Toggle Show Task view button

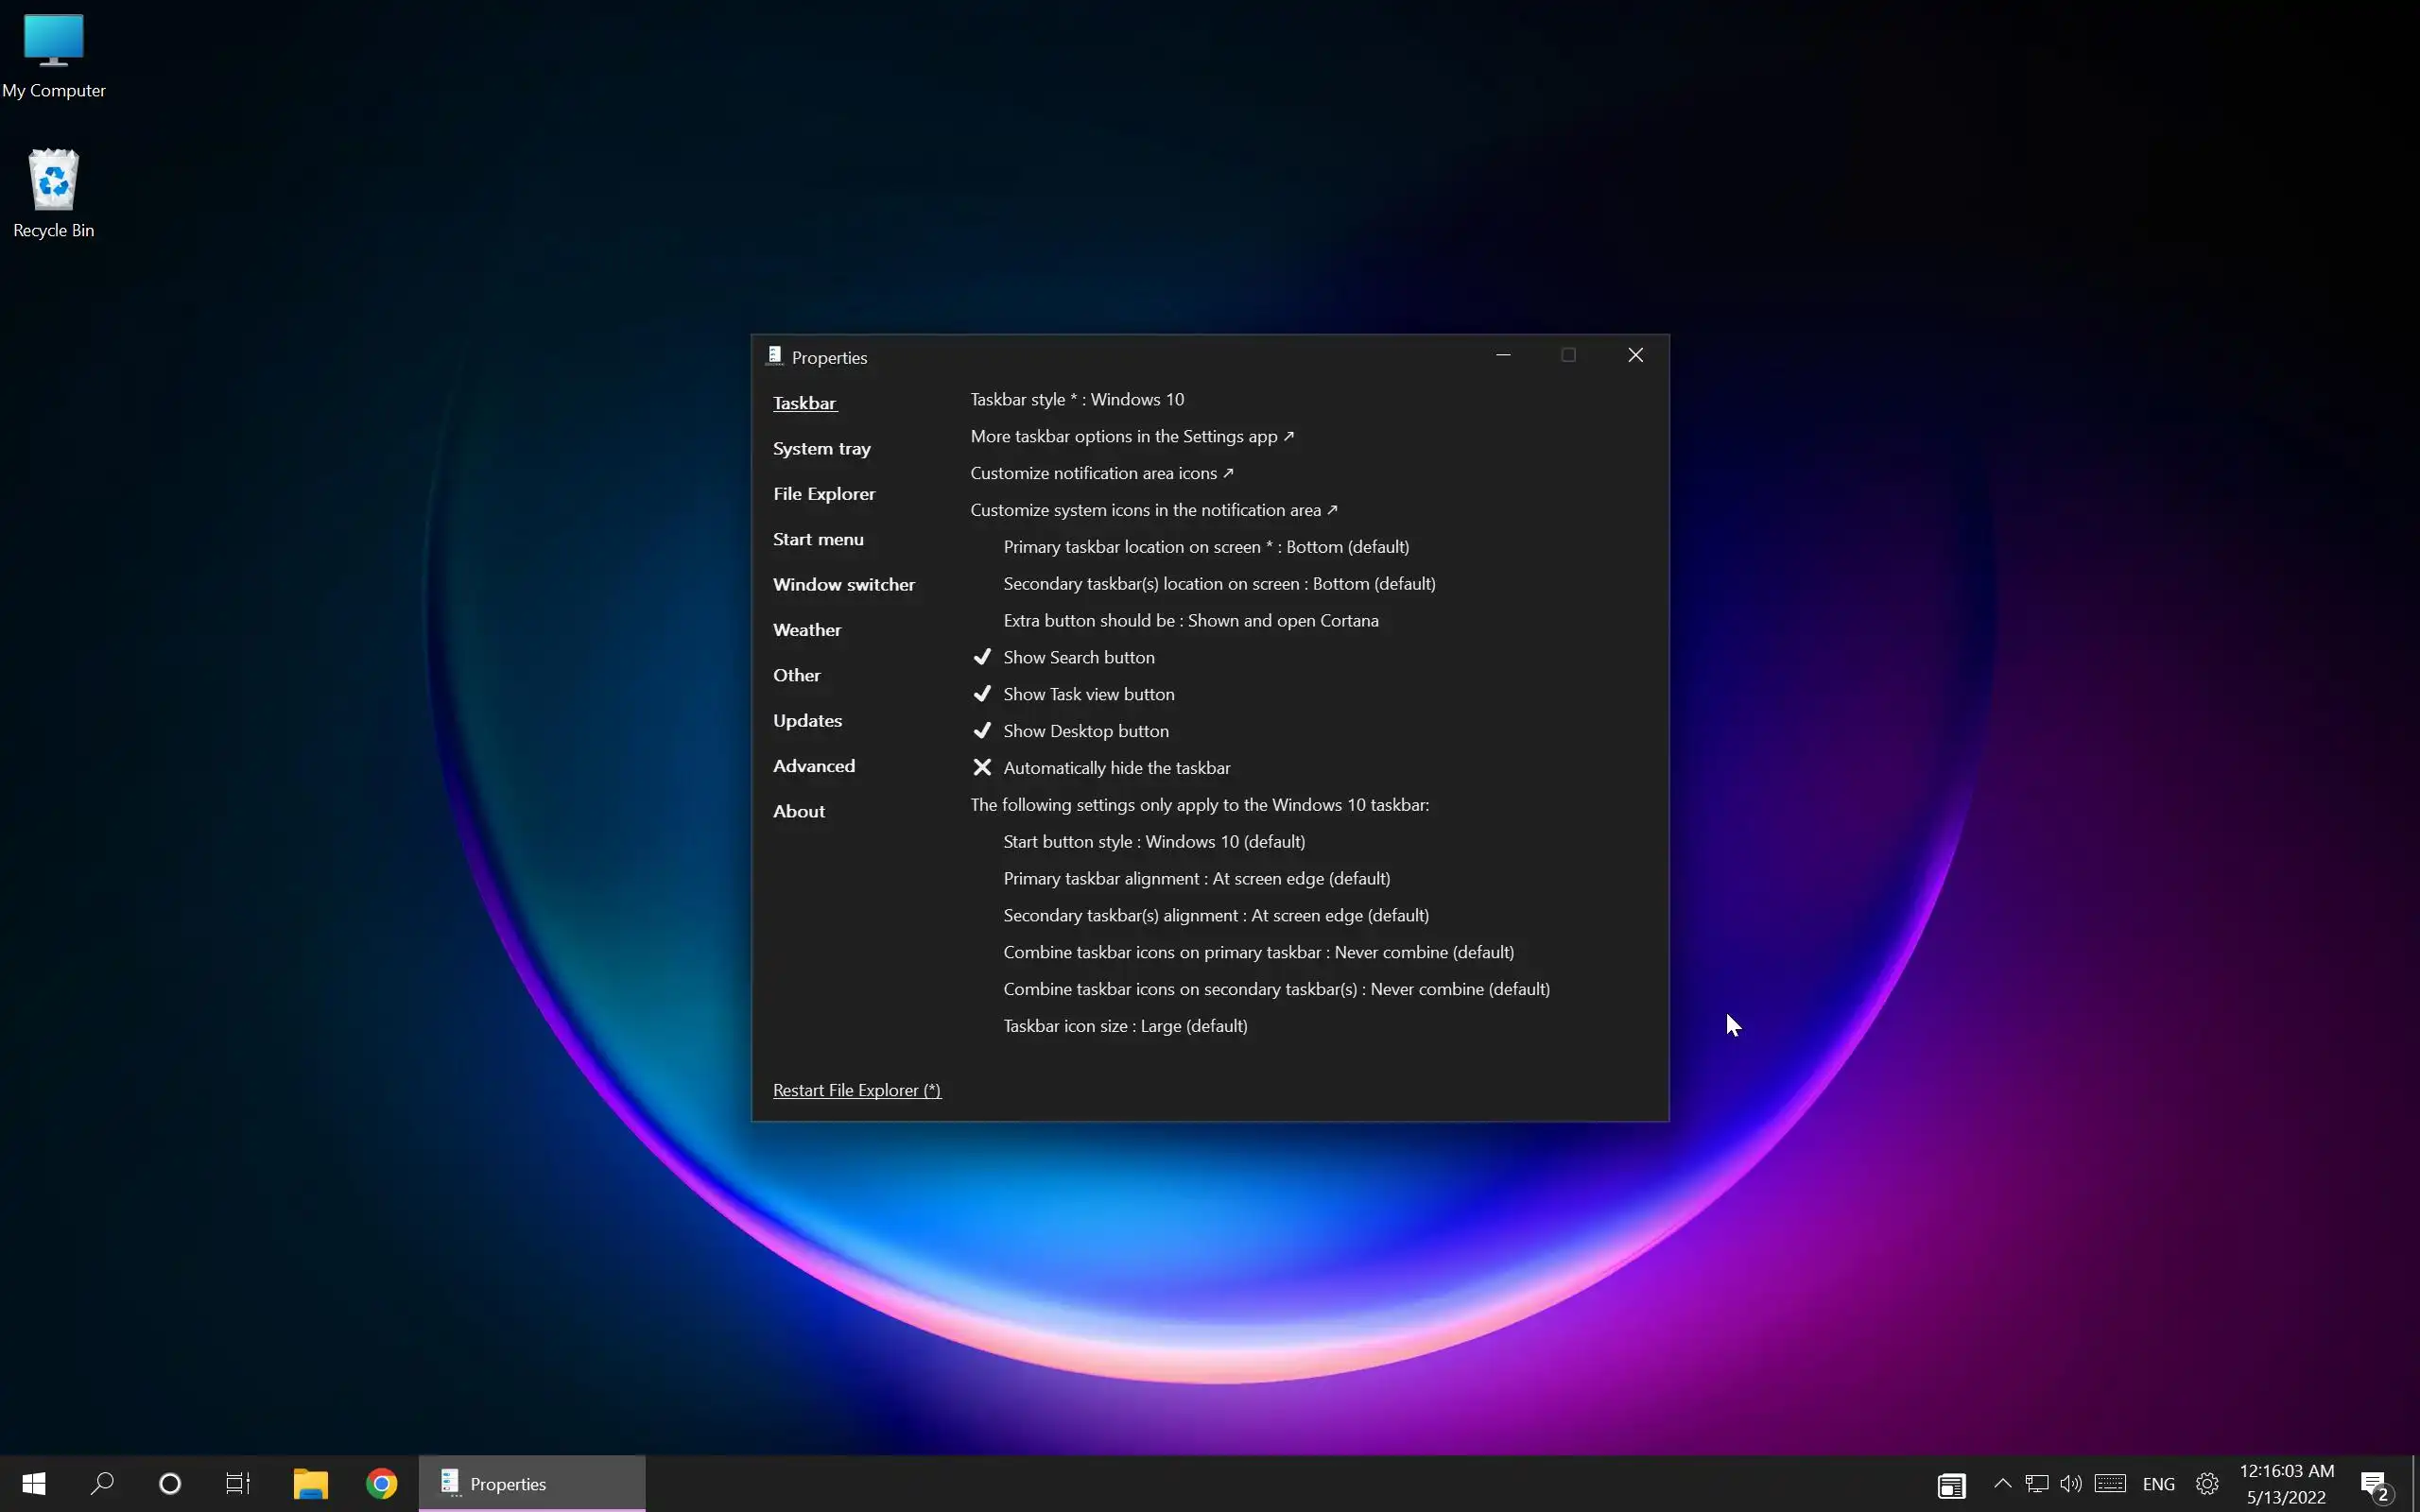tap(1088, 694)
